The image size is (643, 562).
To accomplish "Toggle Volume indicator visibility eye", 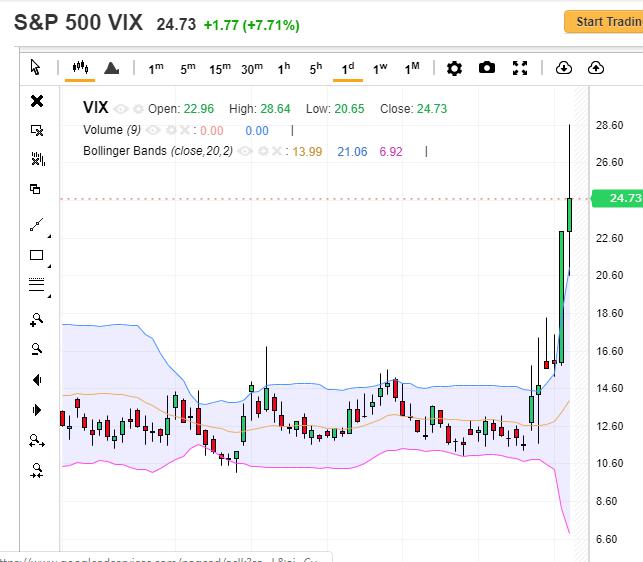I will [x=153, y=130].
